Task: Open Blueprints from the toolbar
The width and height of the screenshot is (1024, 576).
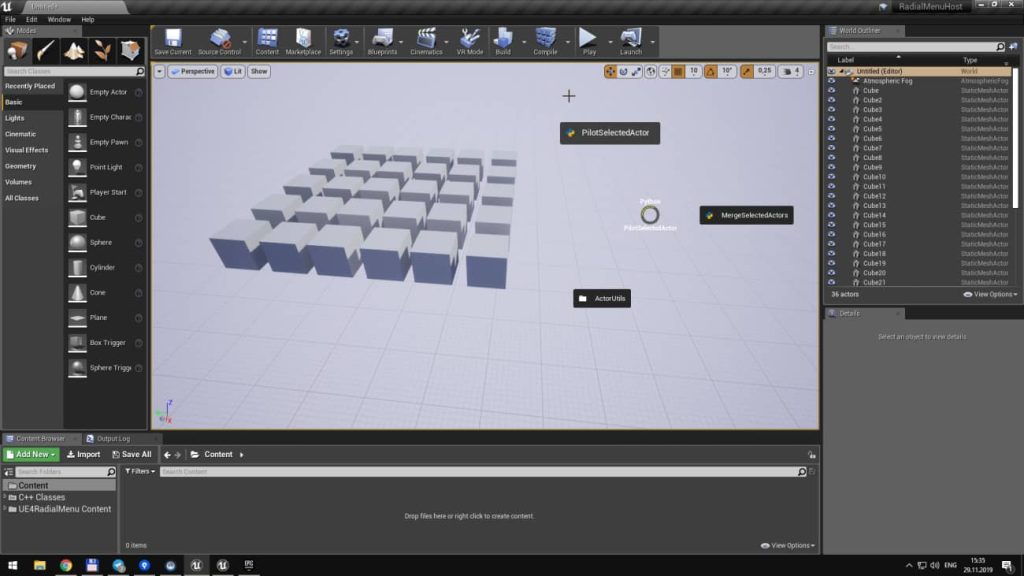Action: (382, 42)
